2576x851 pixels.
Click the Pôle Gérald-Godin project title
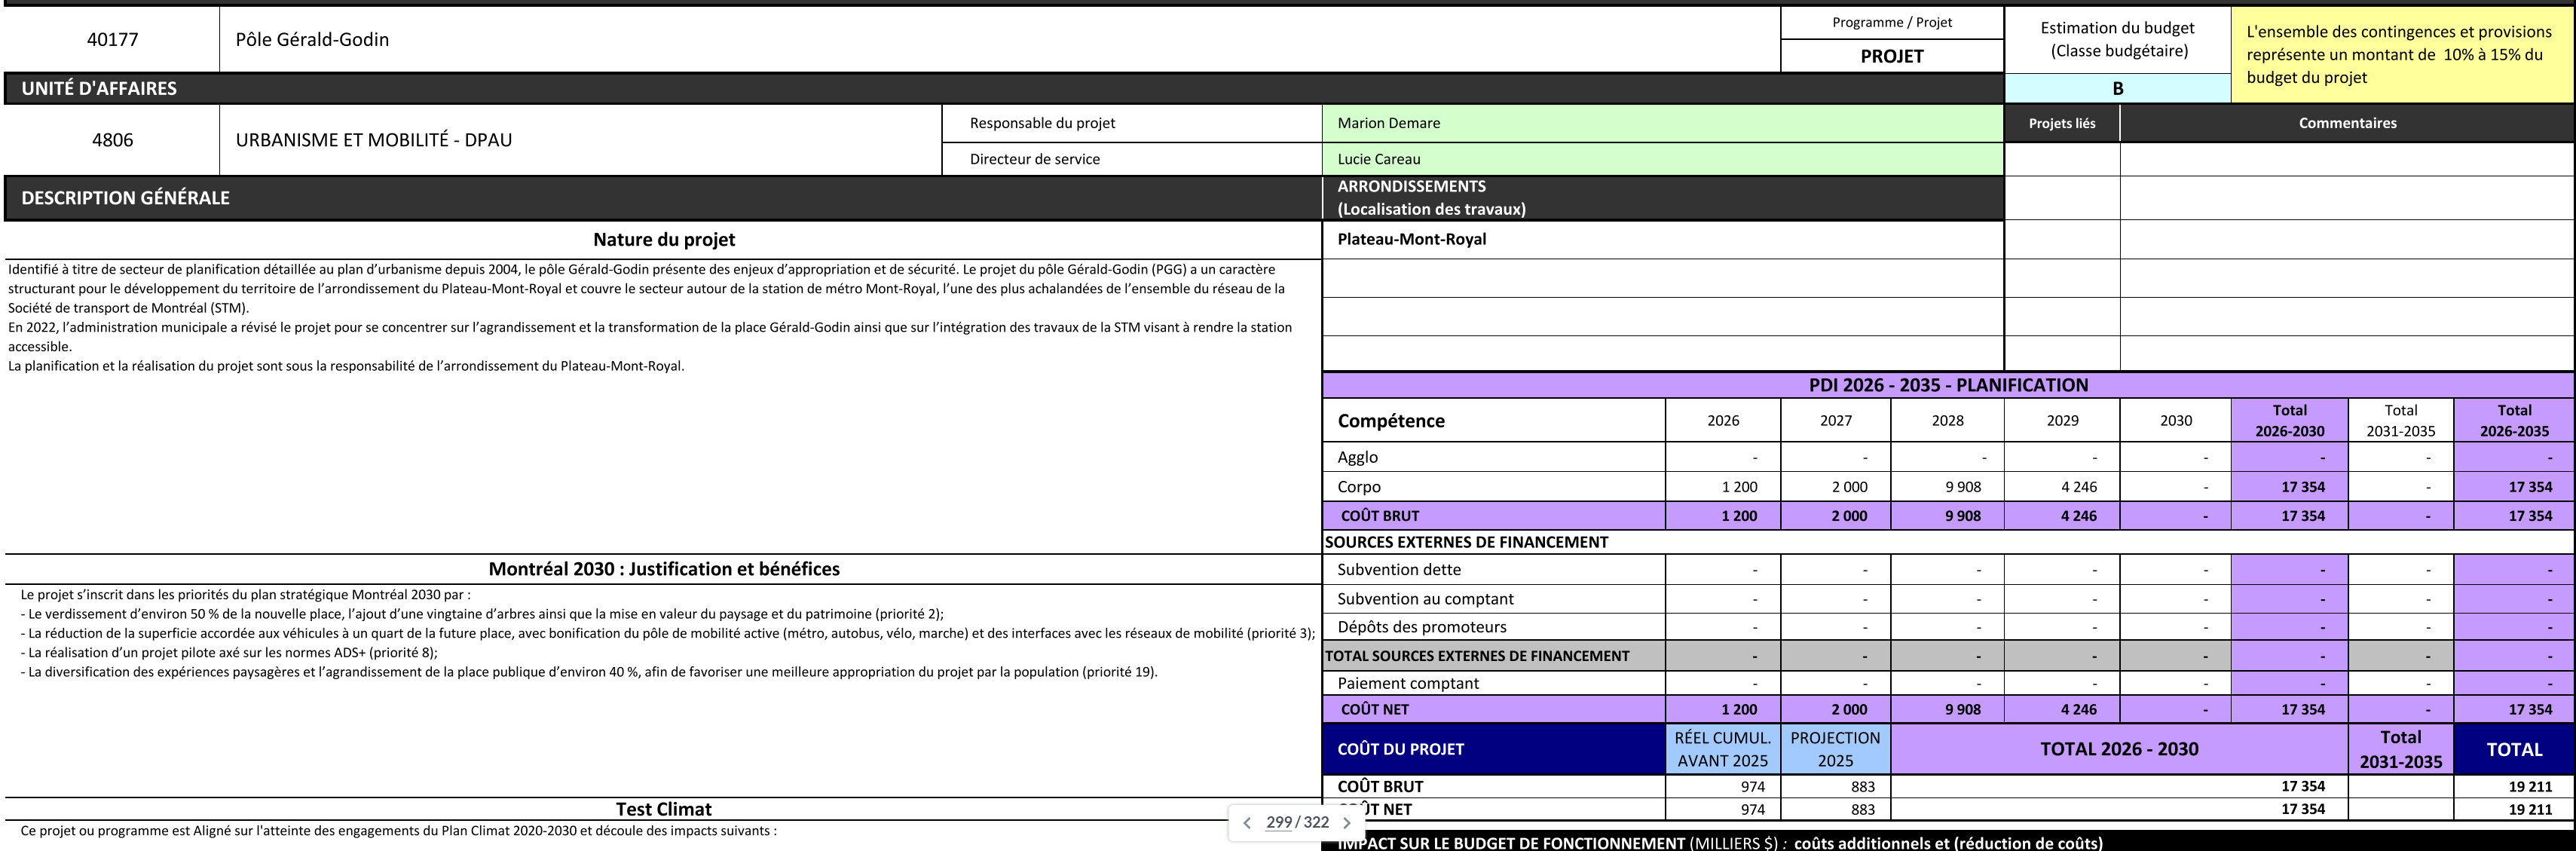(x=312, y=40)
